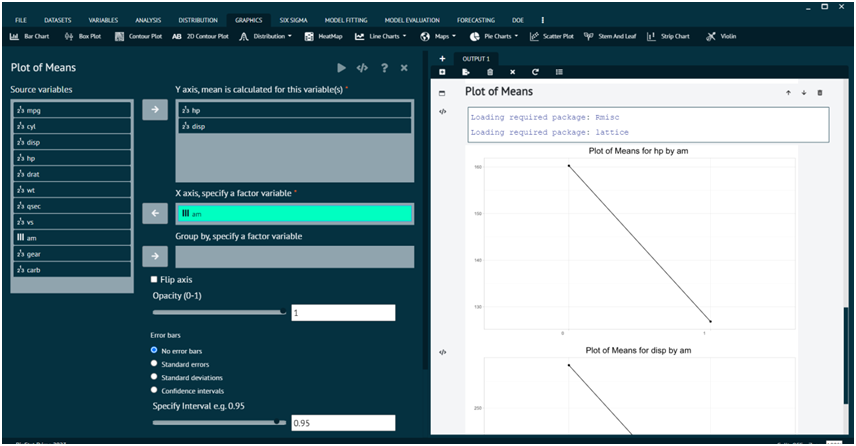Image resolution: width=856 pixels, height=446 pixels.
Task: Click the empty Group by variable box
Action: point(295,257)
